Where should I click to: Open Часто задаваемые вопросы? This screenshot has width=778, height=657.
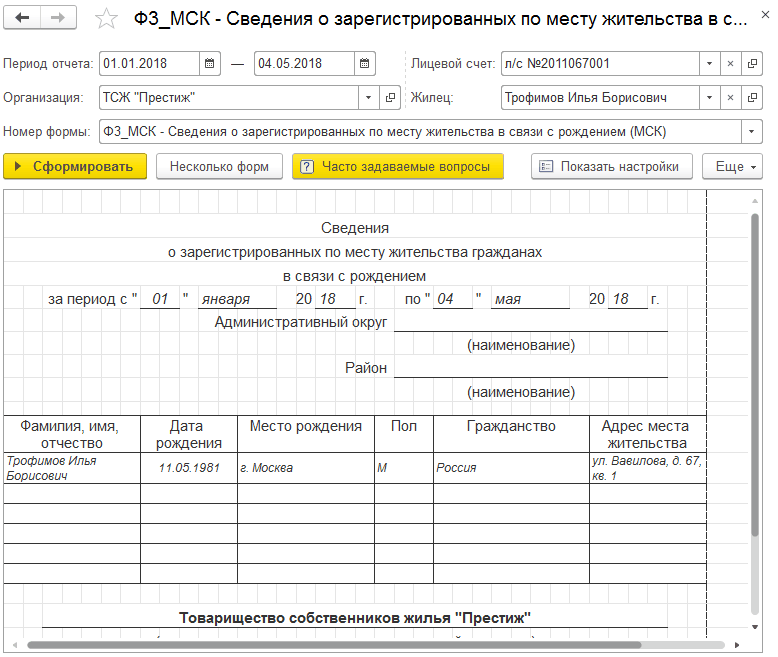coord(398,166)
